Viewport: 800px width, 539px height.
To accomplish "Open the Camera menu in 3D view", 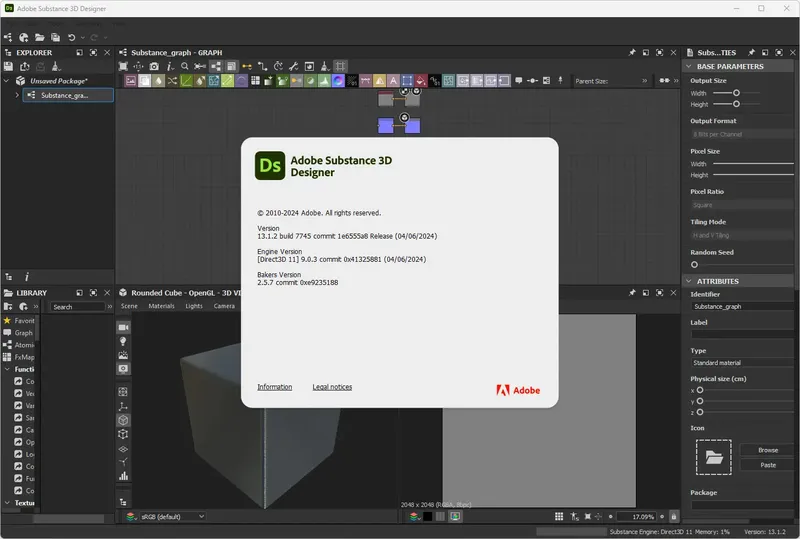I will (x=224, y=306).
